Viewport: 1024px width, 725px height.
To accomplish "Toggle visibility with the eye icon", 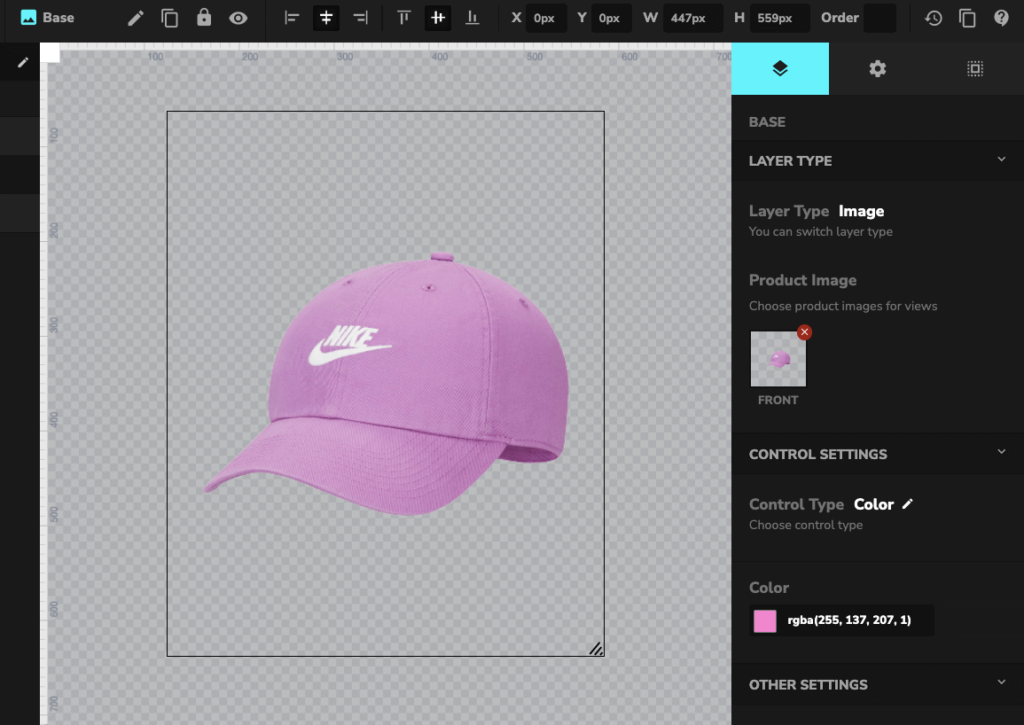I will (x=237, y=18).
